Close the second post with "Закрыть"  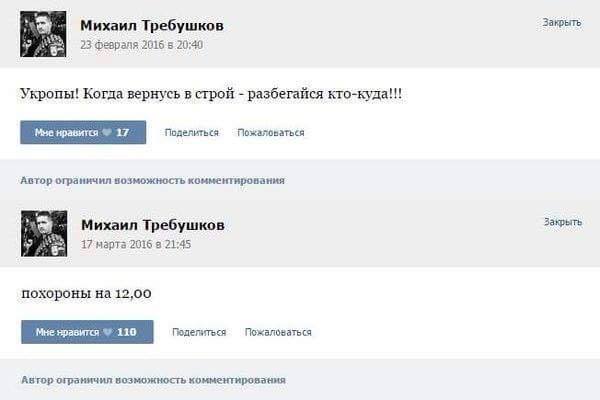(562, 222)
